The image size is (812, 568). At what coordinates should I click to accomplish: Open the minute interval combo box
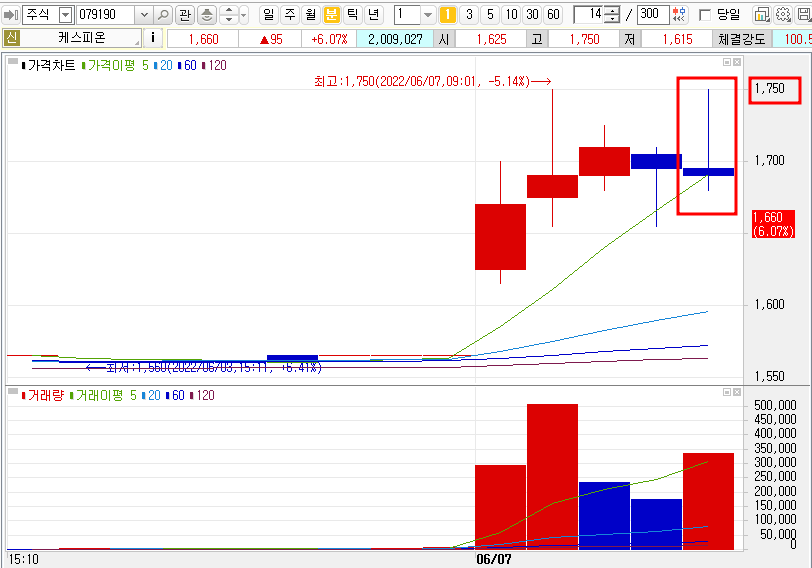pos(414,14)
